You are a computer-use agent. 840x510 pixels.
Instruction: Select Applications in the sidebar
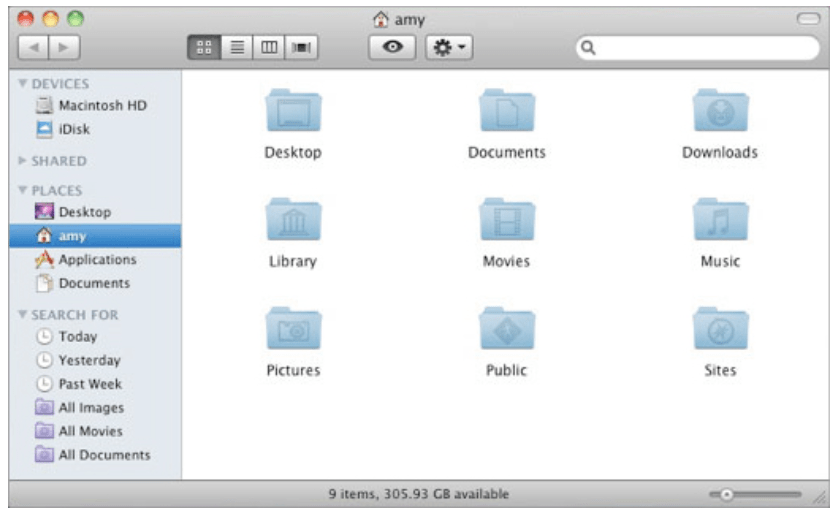(97, 260)
